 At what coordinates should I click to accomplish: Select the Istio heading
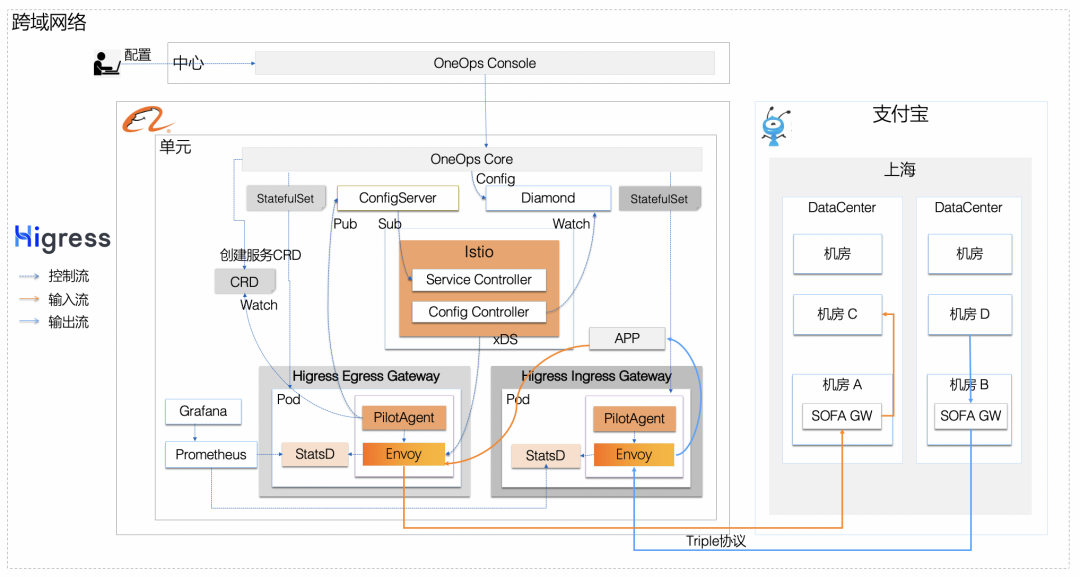point(479,252)
